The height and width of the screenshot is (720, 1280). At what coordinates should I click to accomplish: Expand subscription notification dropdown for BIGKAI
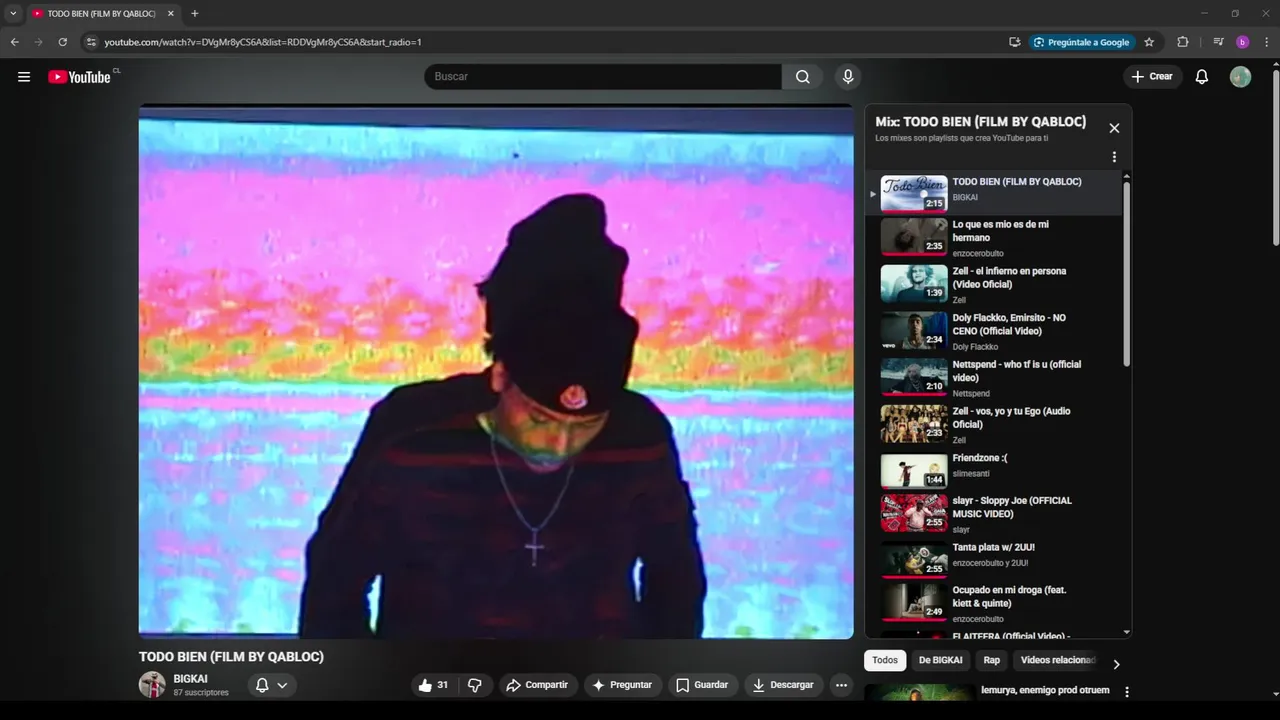pyautogui.click(x=271, y=685)
